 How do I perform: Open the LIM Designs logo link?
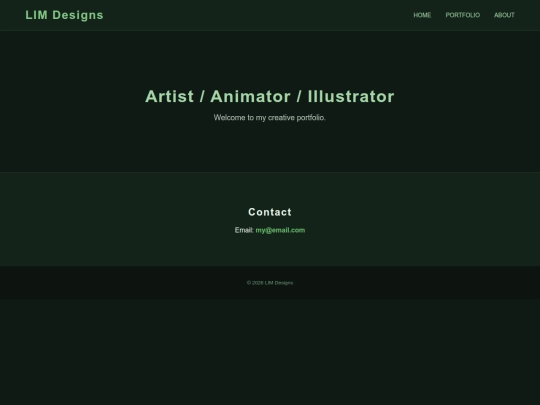coord(64,15)
